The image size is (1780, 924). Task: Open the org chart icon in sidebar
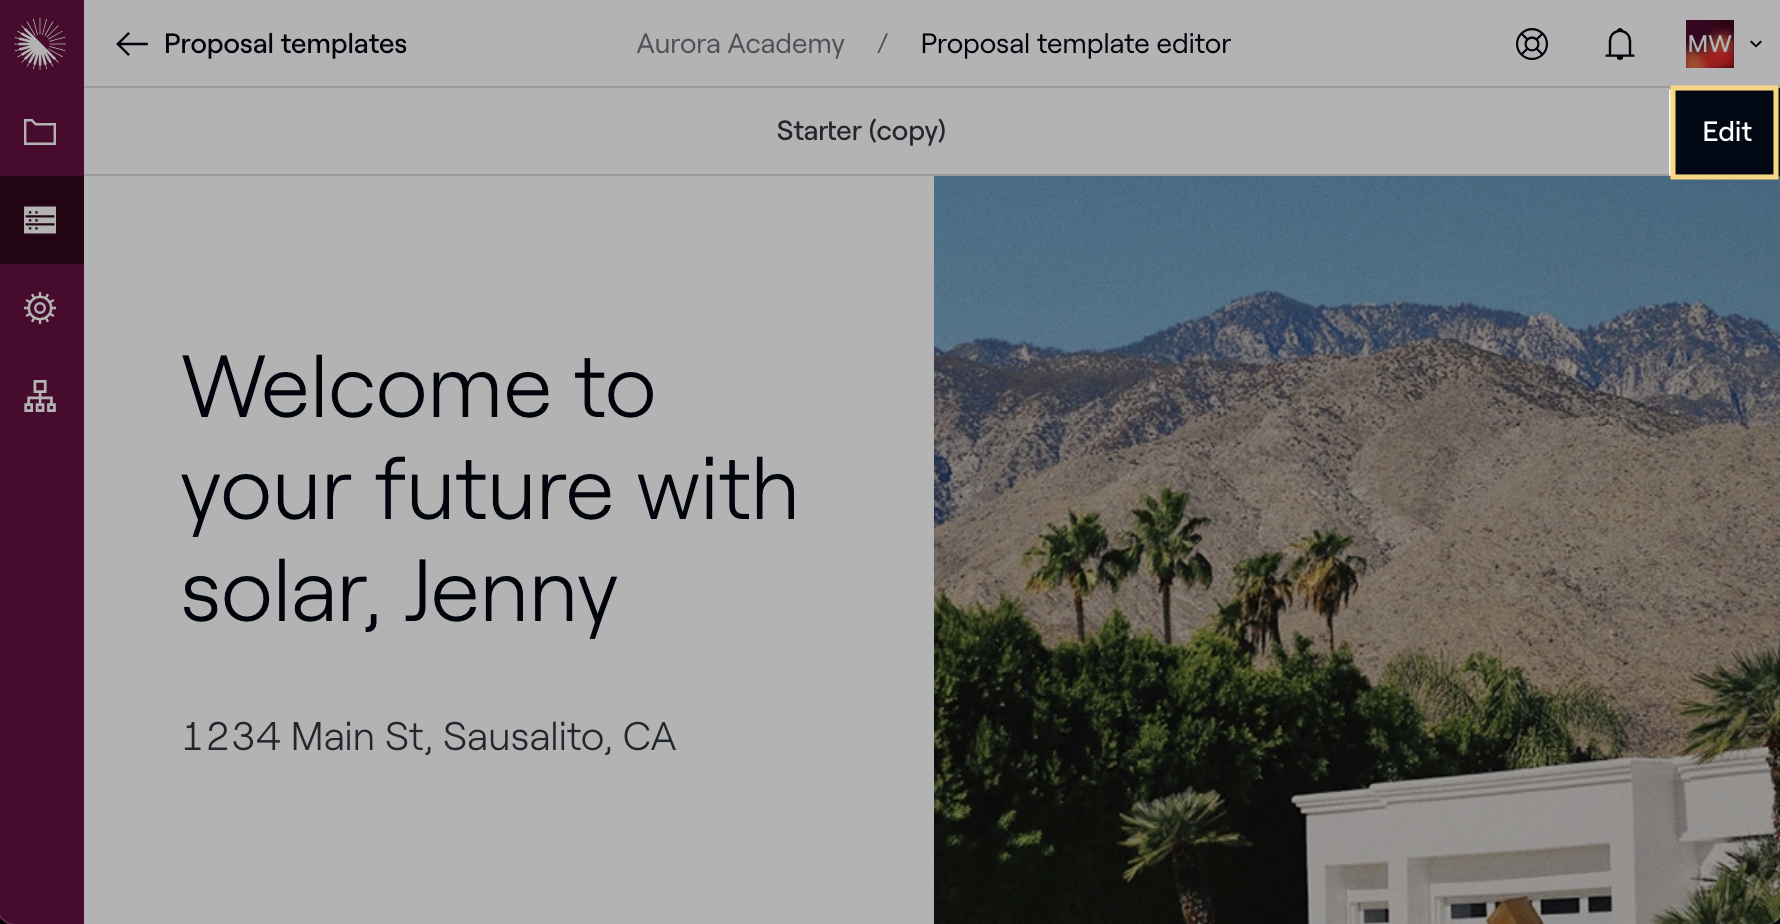[40, 396]
